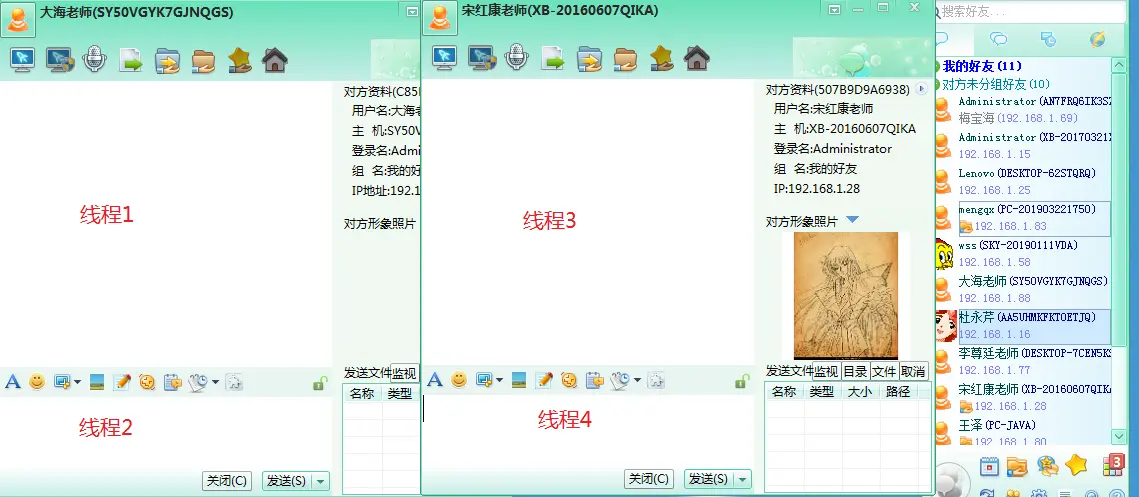Click shared folder icon in 宋红康老师 toolbar

(x=625, y=58)
